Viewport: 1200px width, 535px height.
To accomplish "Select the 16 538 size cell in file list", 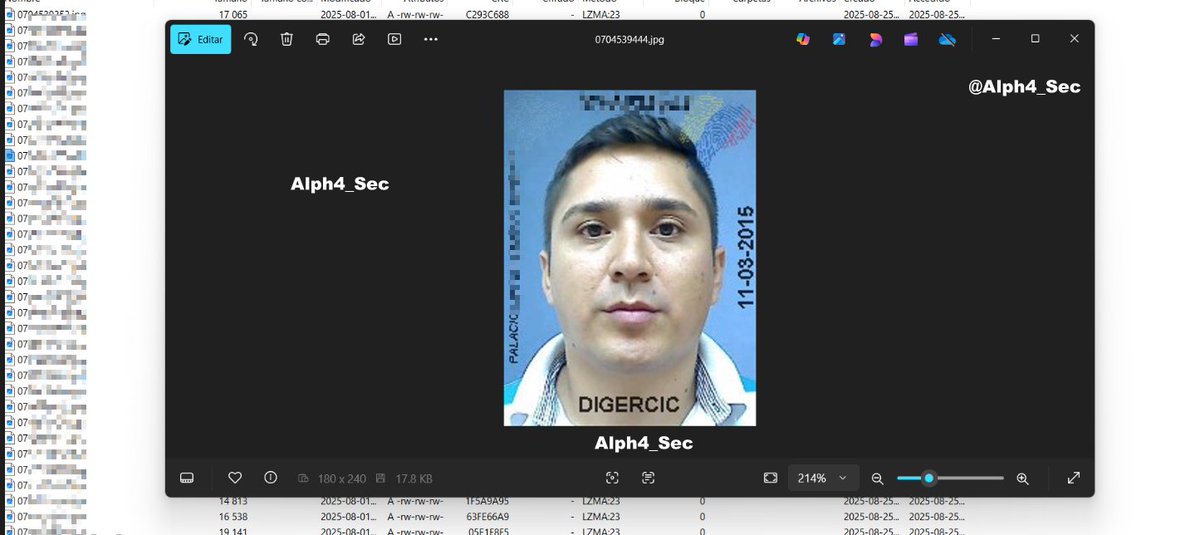I will [233, 517].
